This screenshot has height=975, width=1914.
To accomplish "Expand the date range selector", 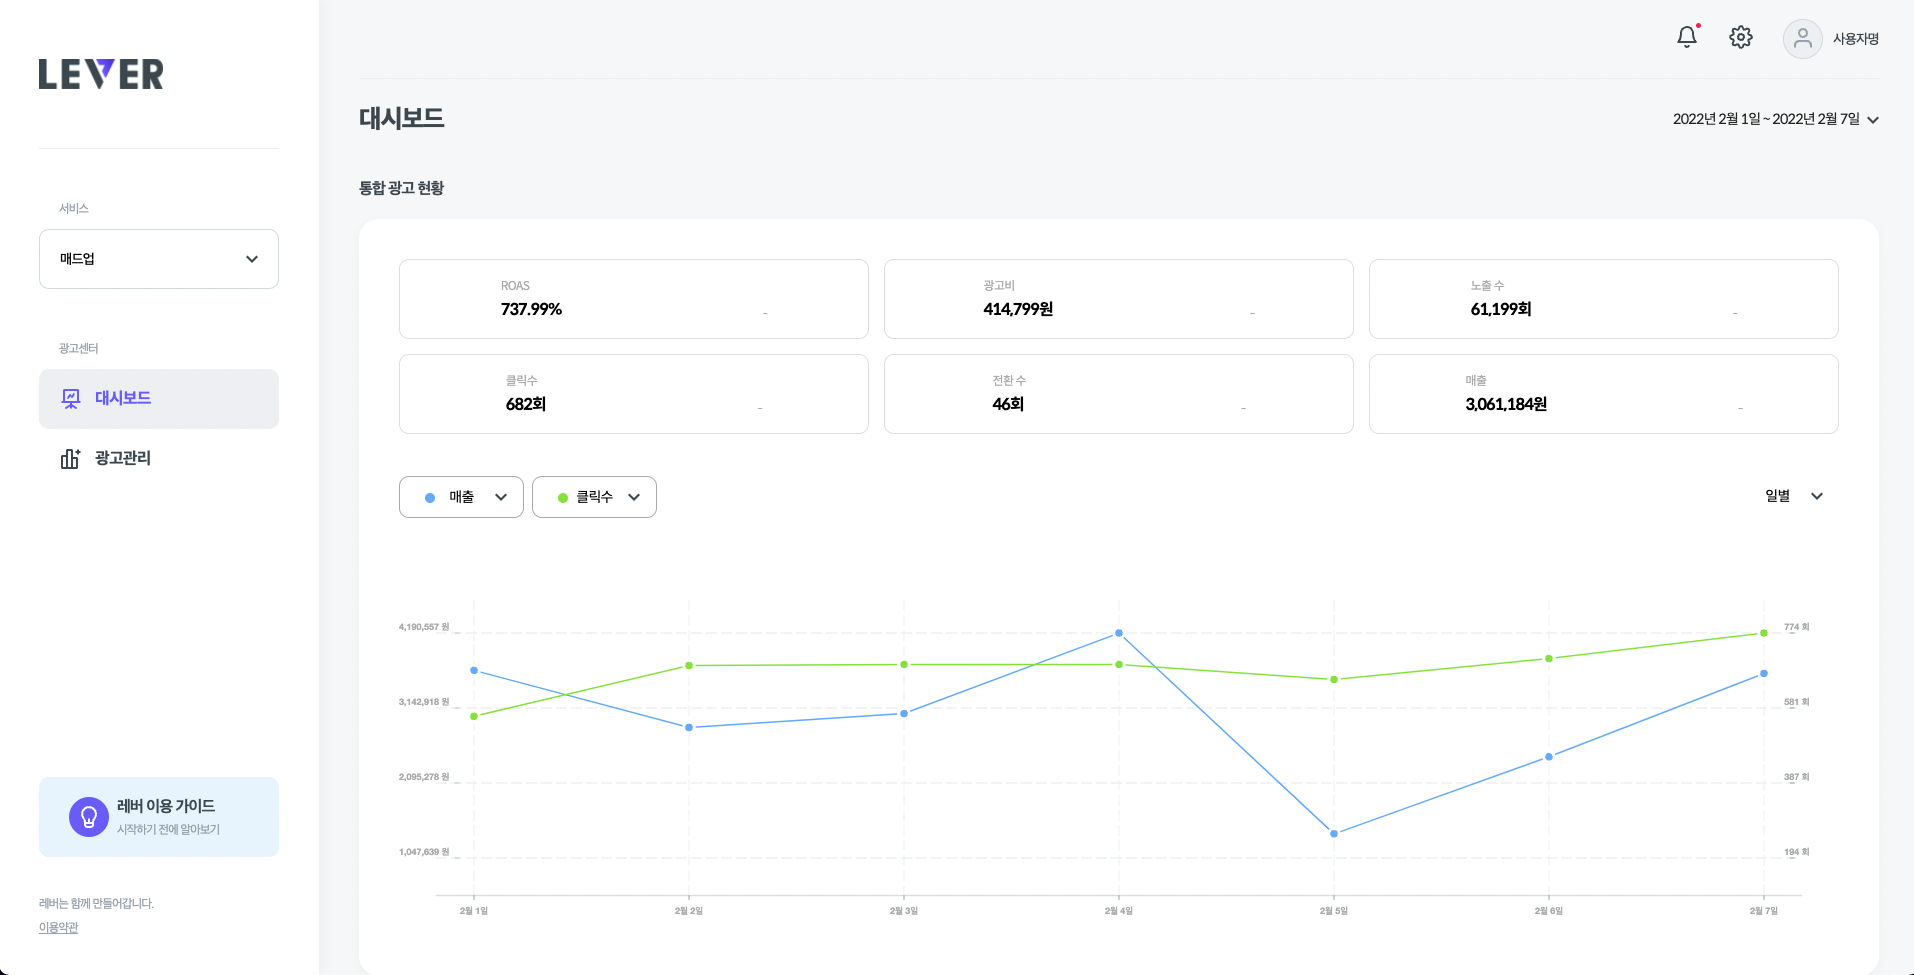I will point(1776,119).
